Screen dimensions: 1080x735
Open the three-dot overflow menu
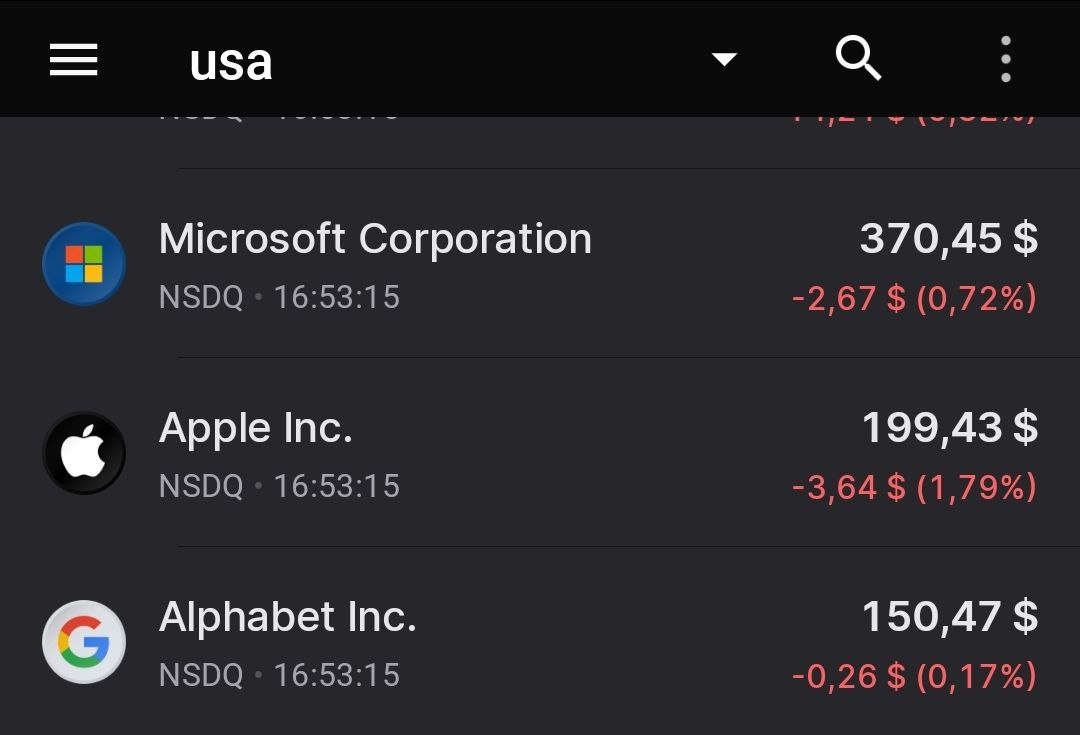1005,60
